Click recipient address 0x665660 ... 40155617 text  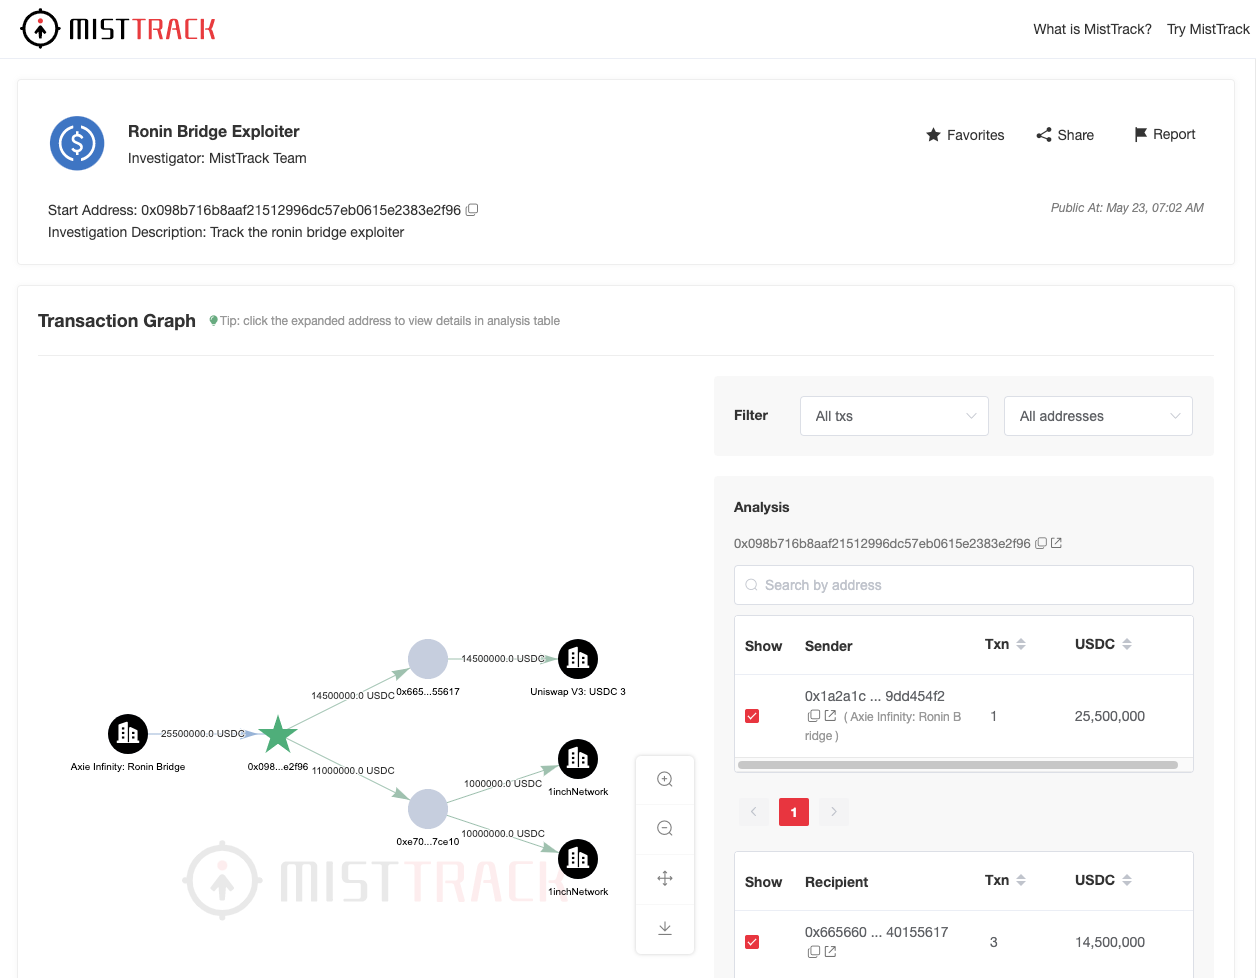877,932
